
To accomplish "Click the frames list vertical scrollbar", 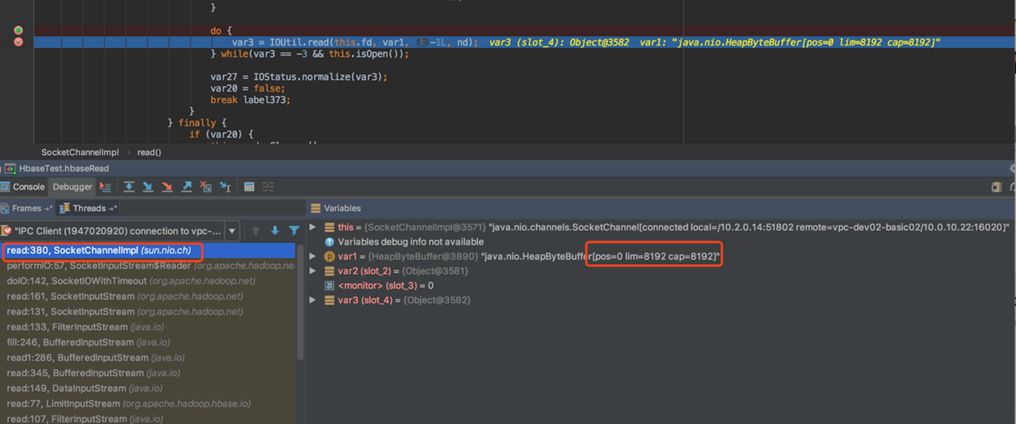I will tap(300, 302).
